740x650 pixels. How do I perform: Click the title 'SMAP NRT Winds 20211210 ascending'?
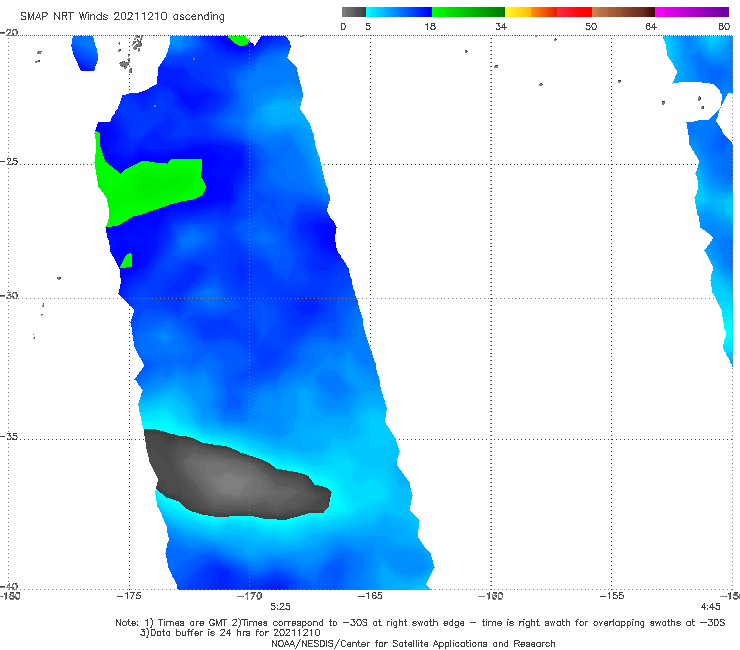pos(122,16)
